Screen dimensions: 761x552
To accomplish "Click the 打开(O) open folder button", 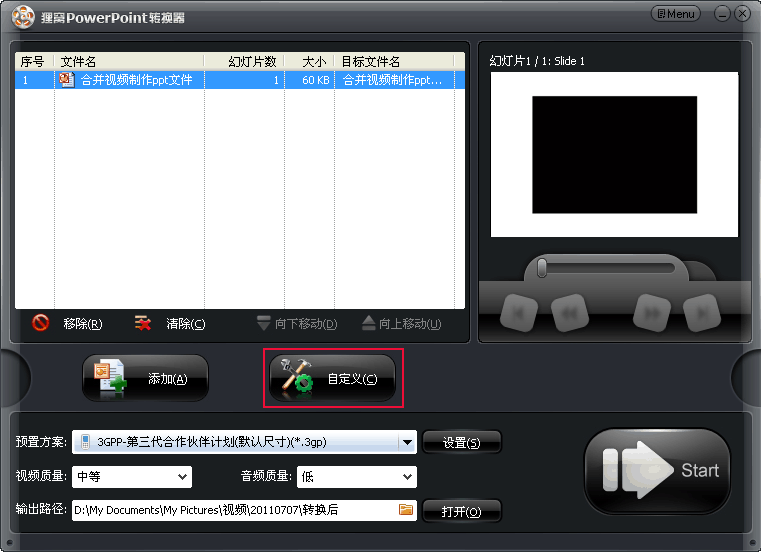I will point(462,511).
